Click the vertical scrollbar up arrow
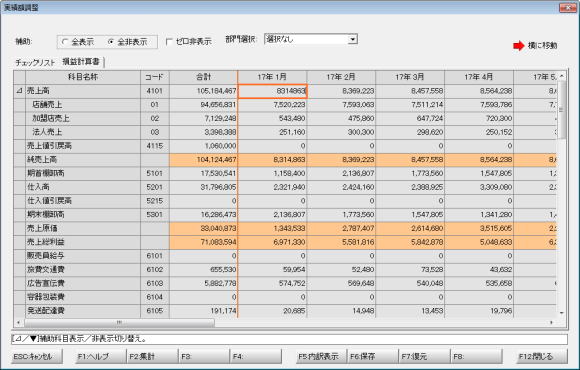 pos(562,75)
